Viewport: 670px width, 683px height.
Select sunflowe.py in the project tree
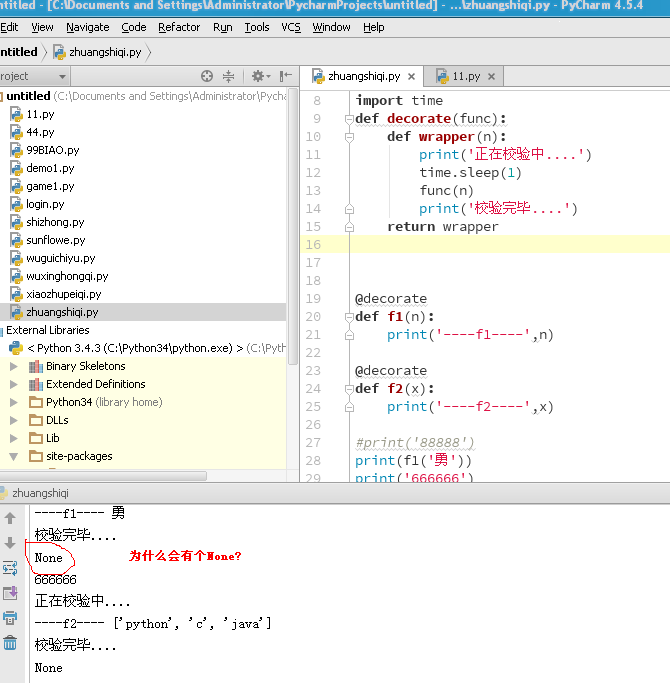[x=56, y=240]
